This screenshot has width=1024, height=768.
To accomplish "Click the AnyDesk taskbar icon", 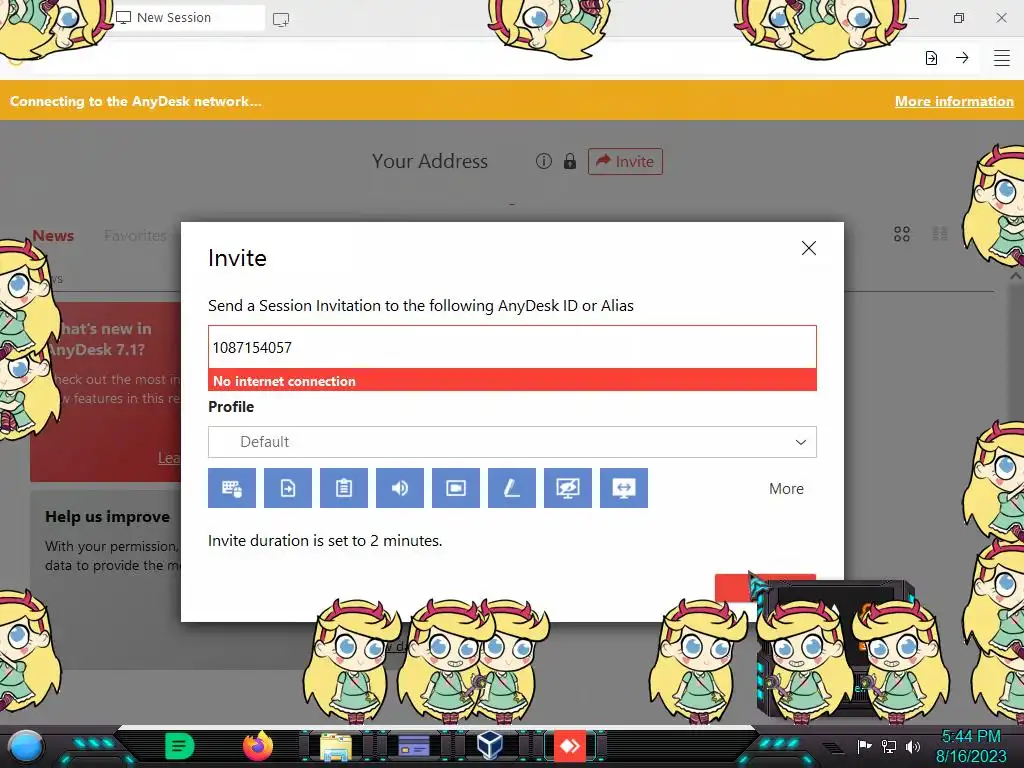I will pos(569,746).
